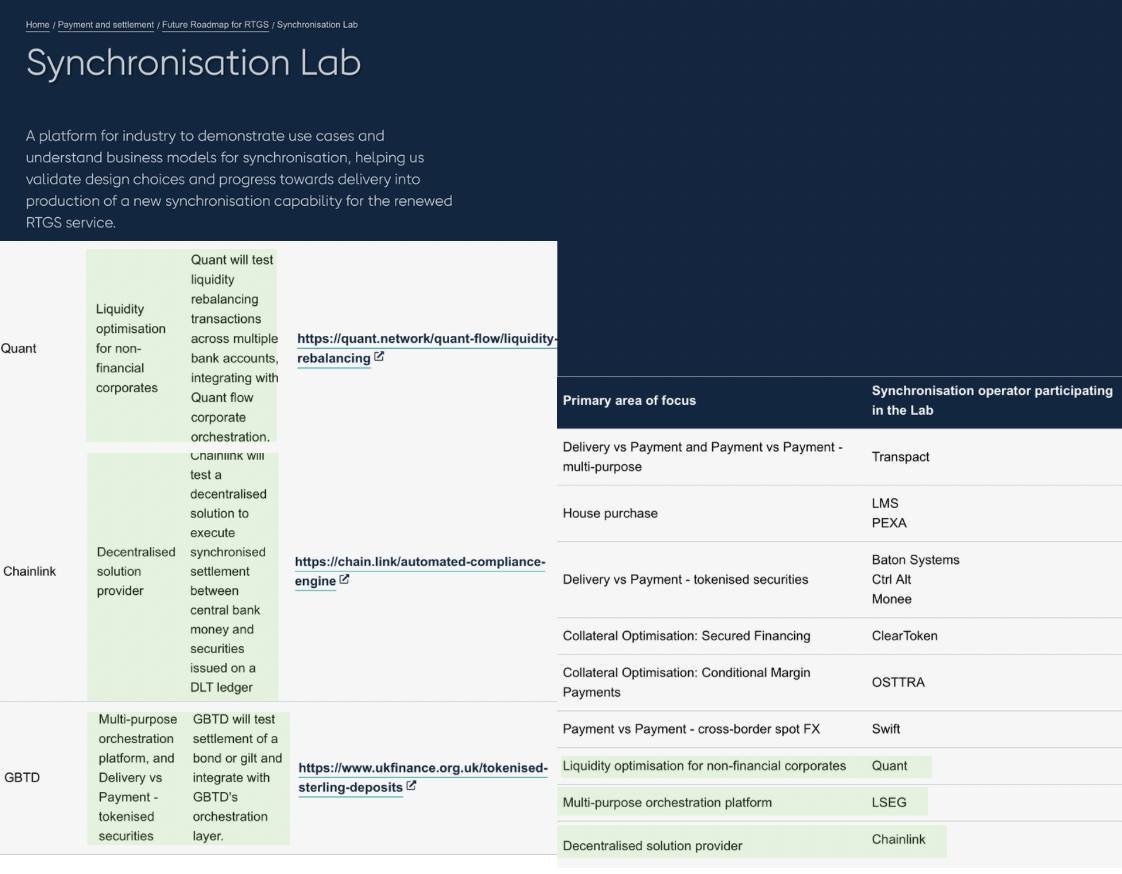Screen dimensions: 1122x874
Task: Click right-table 'Multi-purpose orchestration platform' focus cell
Action: tap(667, 802)
